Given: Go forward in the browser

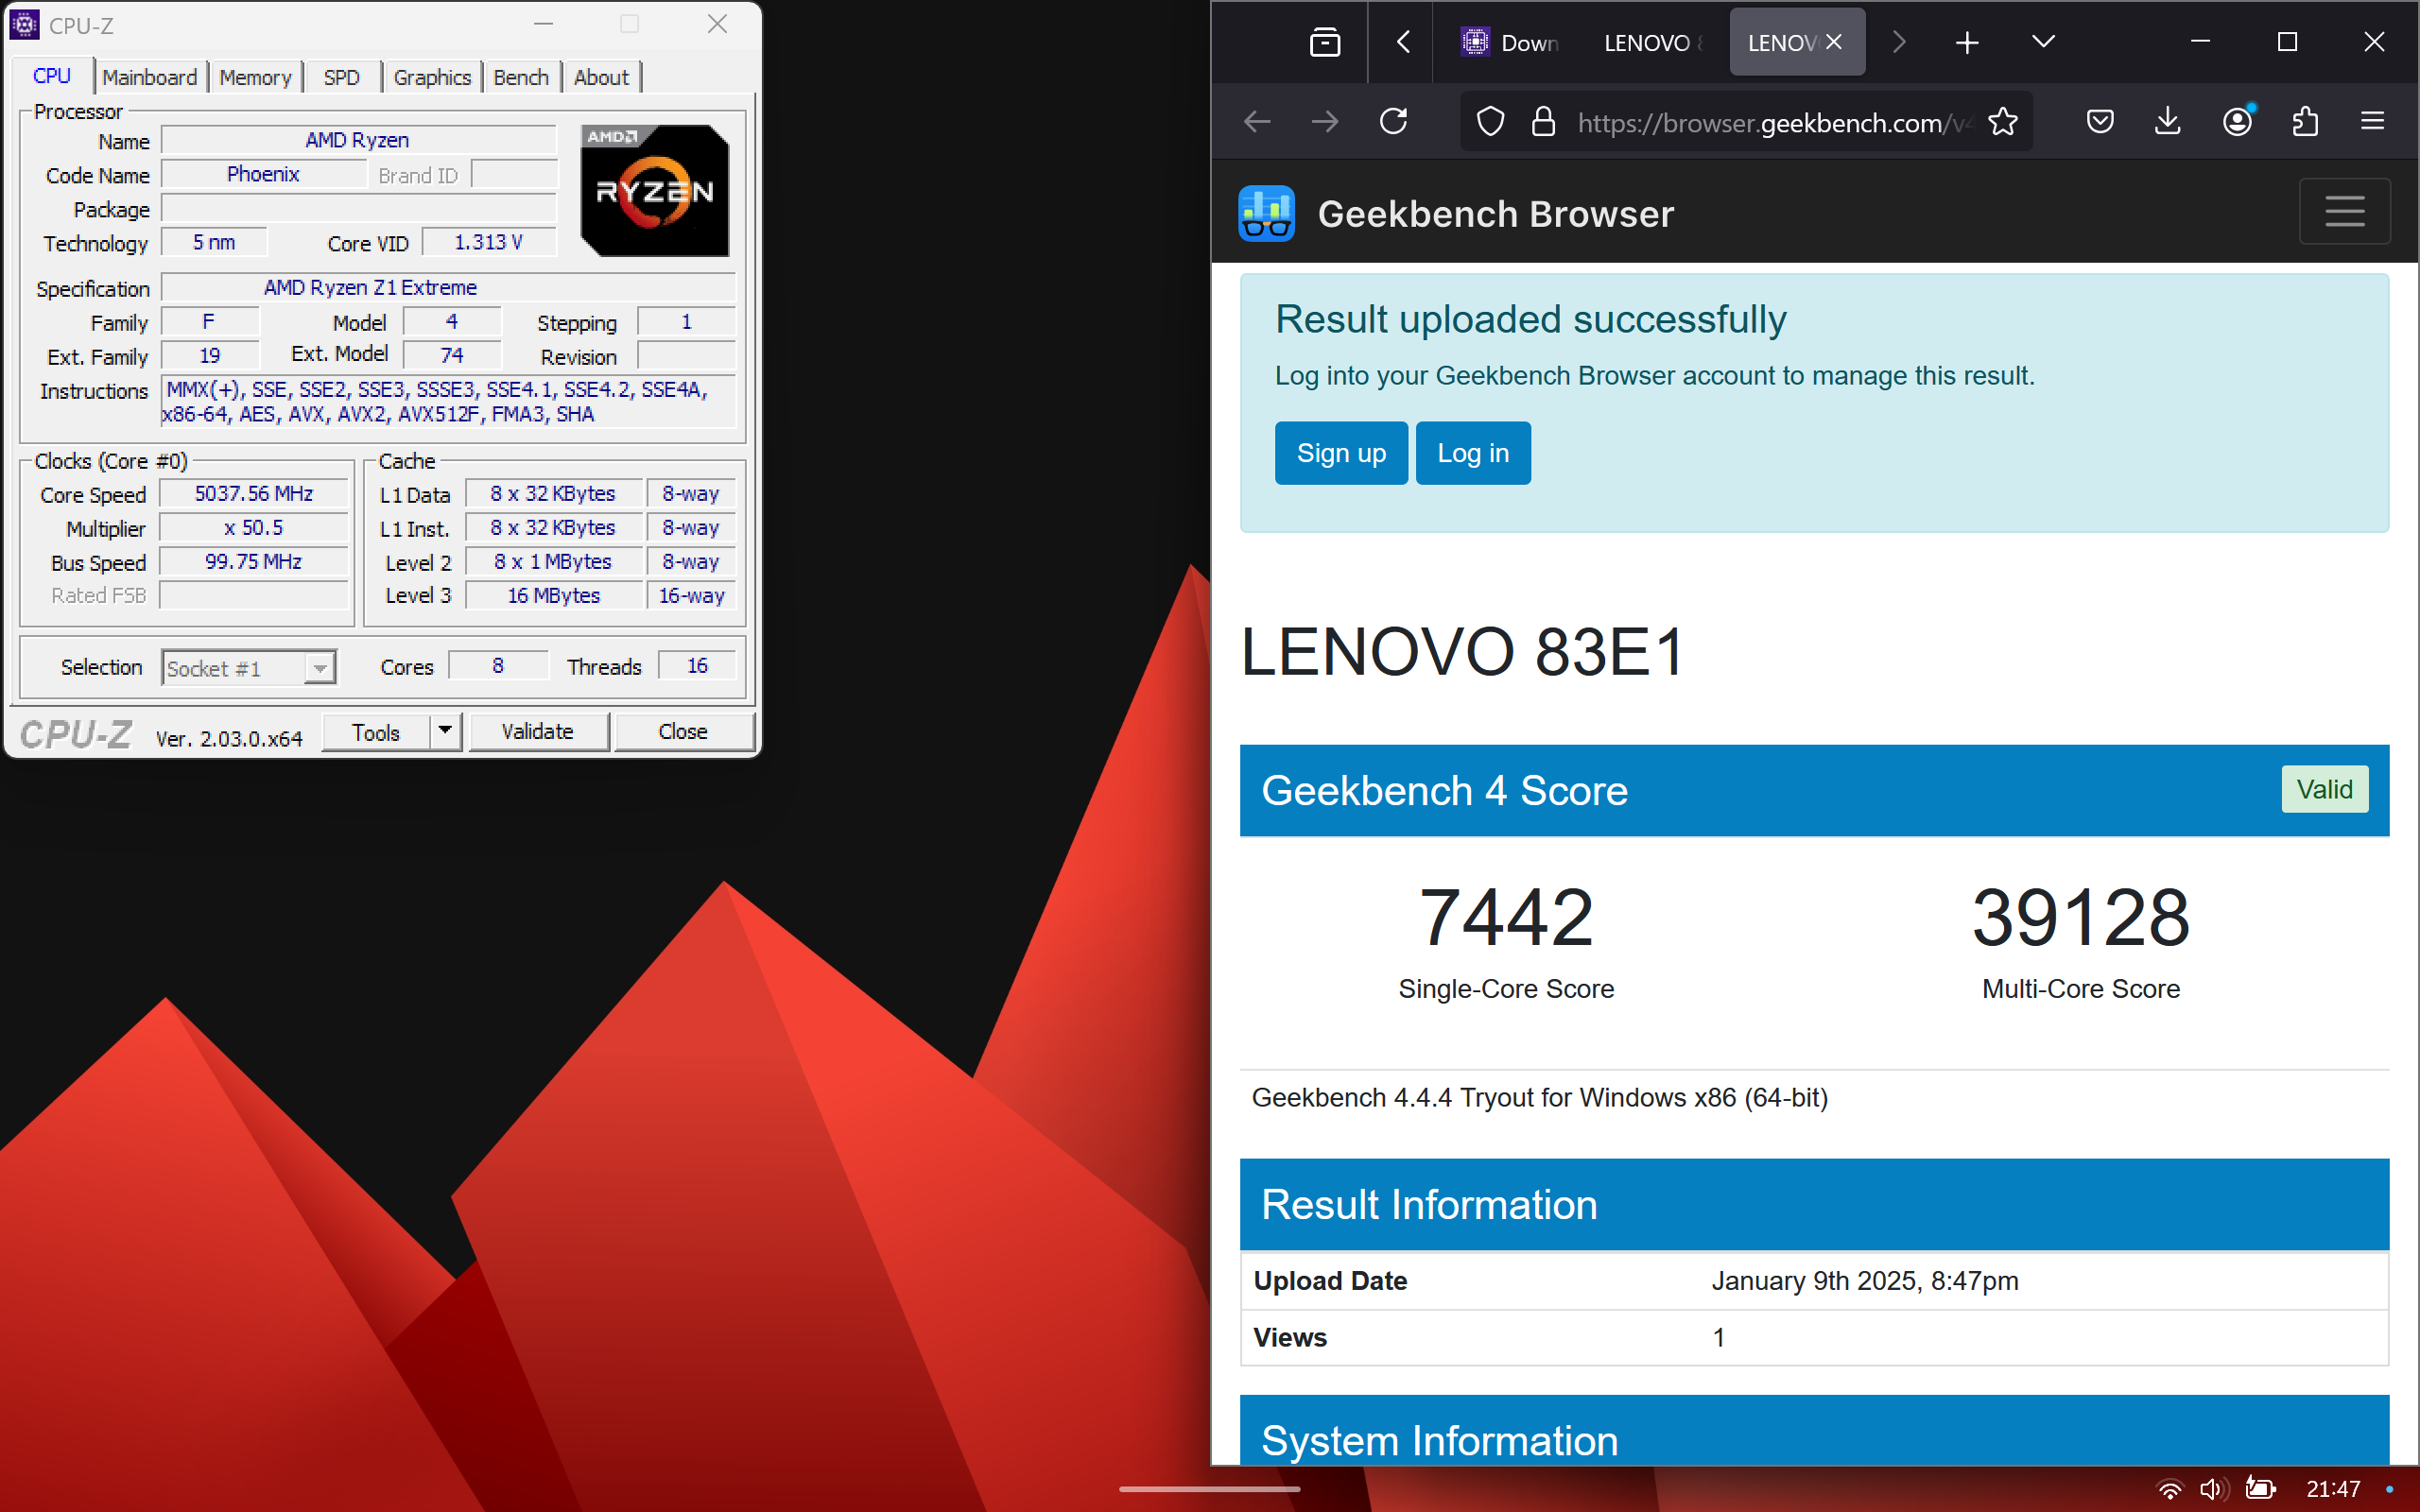Looking at the screenshot, I should coord(1325,122).
